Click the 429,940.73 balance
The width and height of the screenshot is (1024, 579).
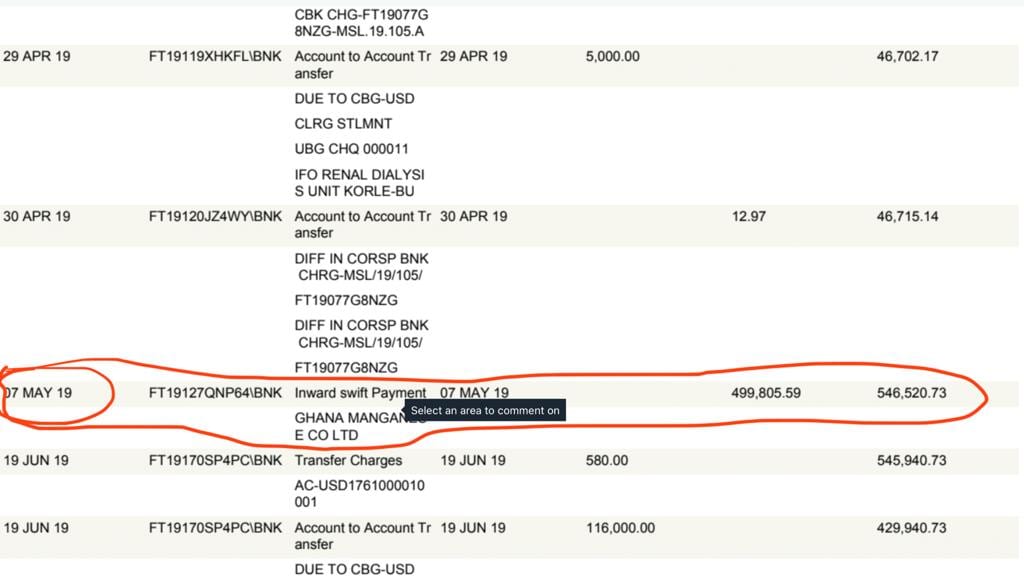tap(911, 527)
